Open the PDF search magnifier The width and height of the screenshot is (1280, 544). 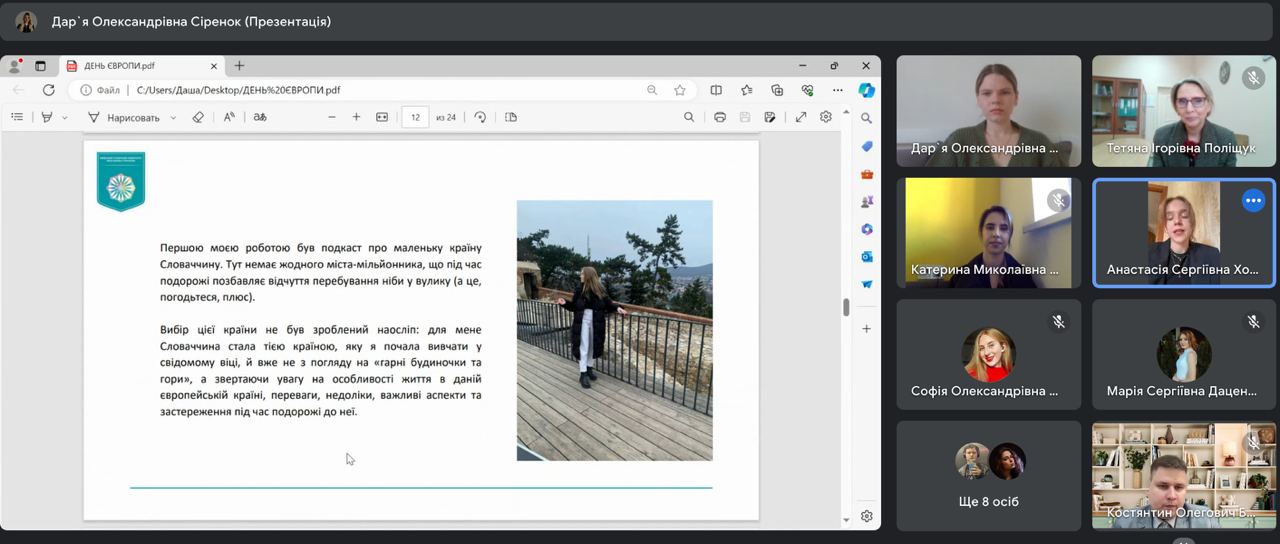click(x=689, y=117)
